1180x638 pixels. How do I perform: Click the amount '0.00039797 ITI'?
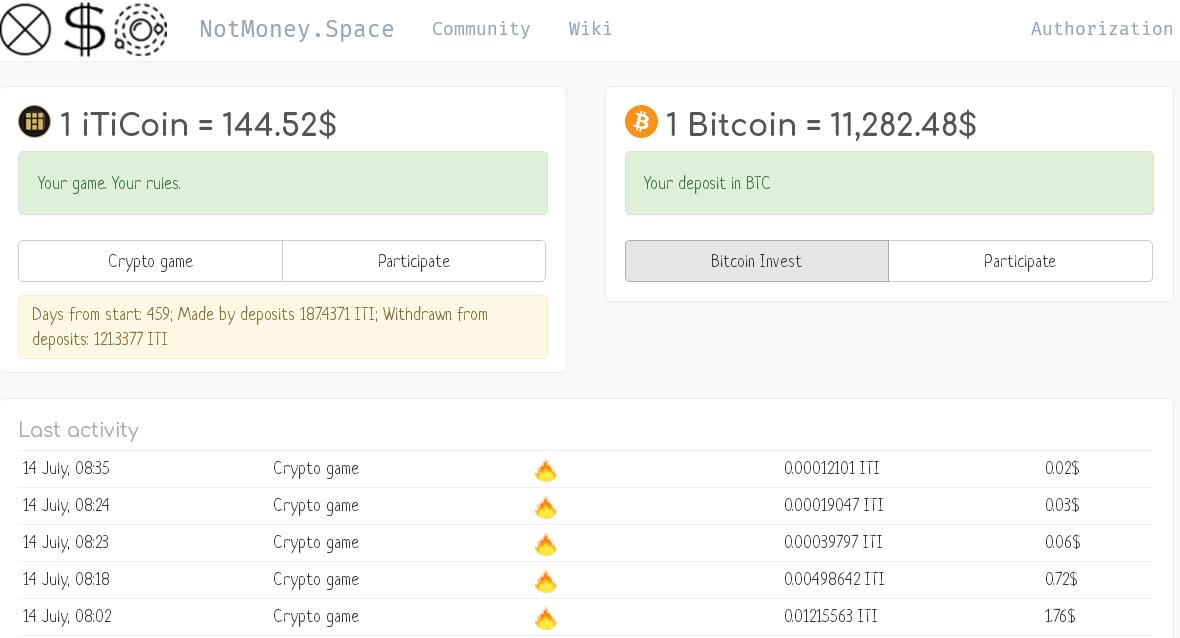tap(833, 542)
